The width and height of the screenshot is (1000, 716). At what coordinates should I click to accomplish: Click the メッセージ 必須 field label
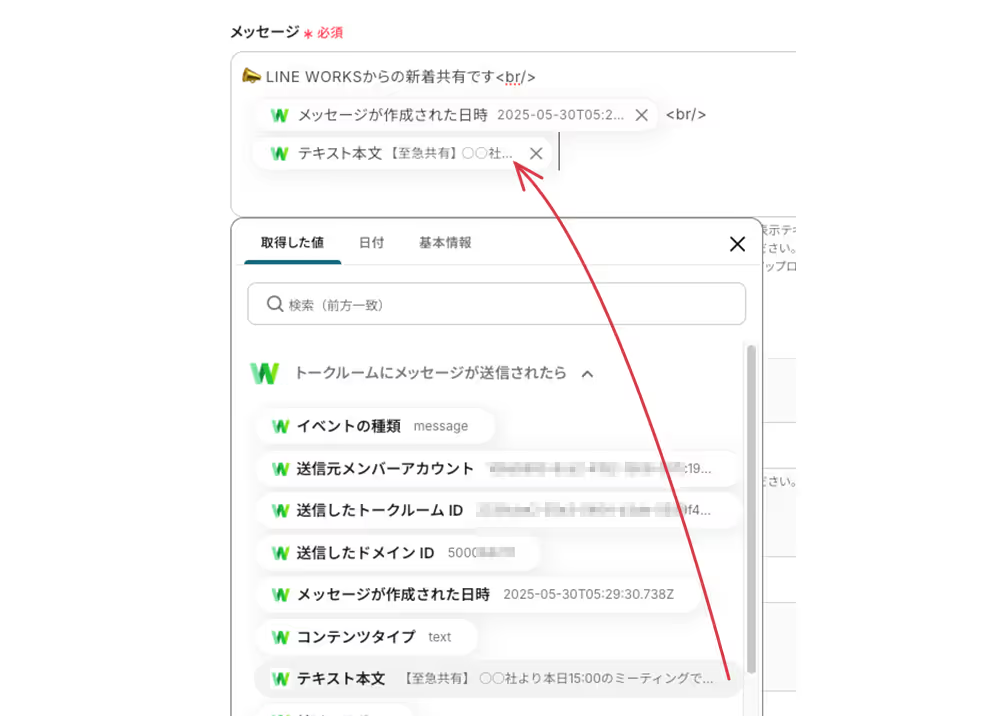tap(286, 32)
